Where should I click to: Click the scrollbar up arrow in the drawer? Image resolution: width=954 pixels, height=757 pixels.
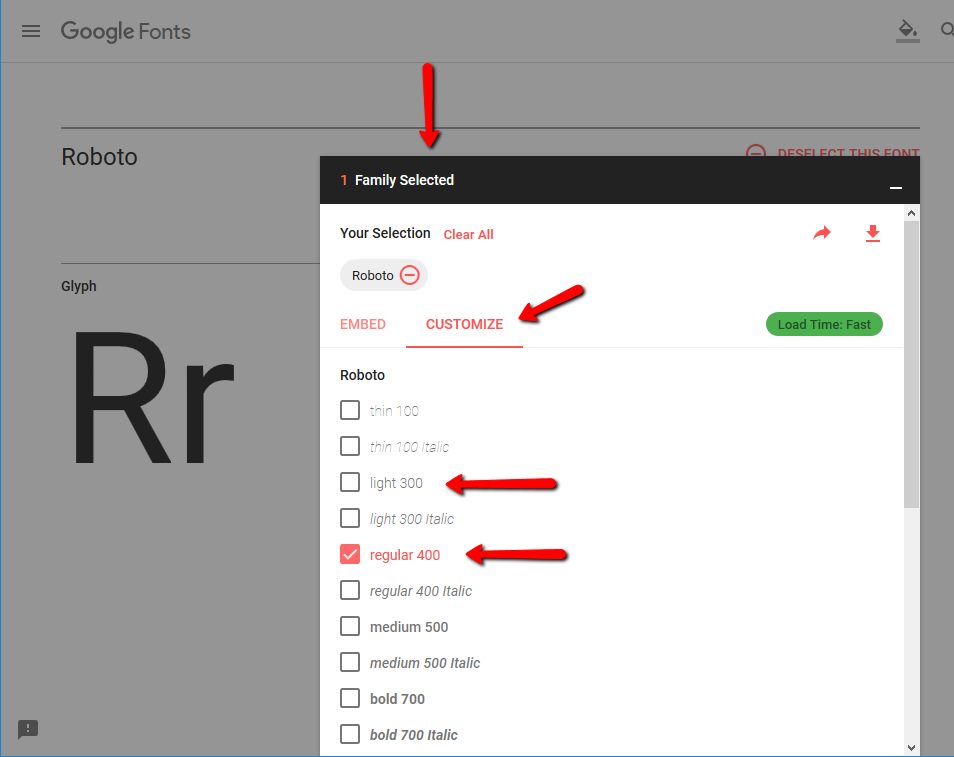tap(911, 213)
